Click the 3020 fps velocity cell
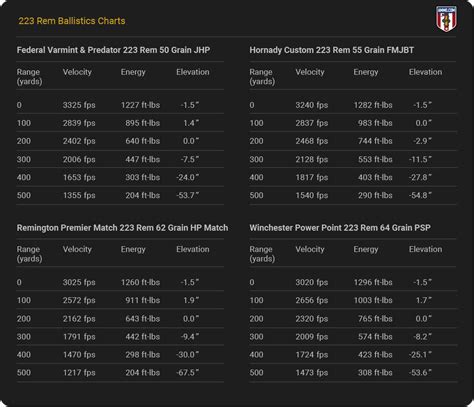 (312, 282)
